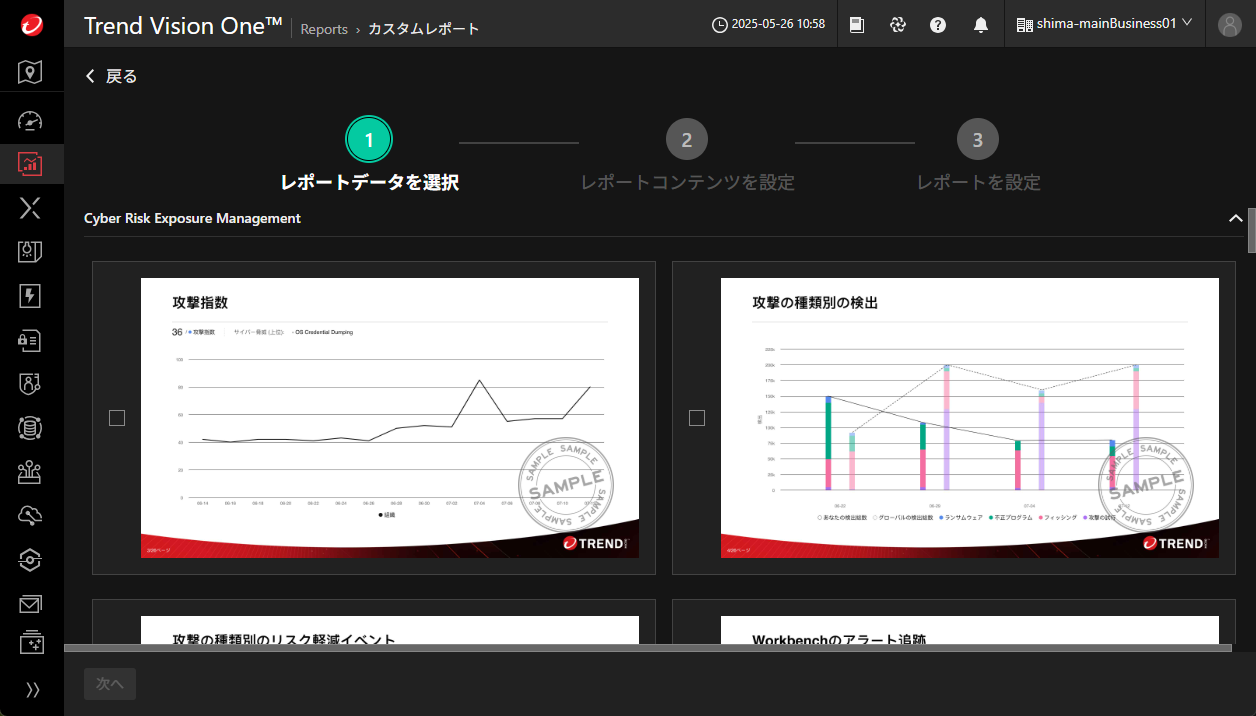Viewport: 1256px width, 716px height.
Task: Open the sidebar icon above the envelope icon
Action: [31, 560]
